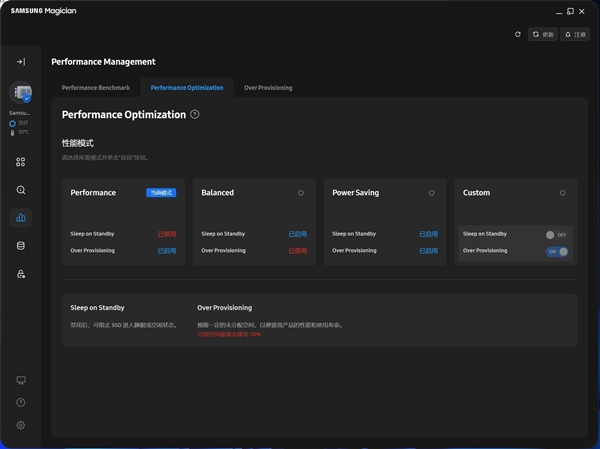Restore the Samsung Magician window size
Image resolution: width=600 pixels, height=449 pixels.
pos(570,11)
